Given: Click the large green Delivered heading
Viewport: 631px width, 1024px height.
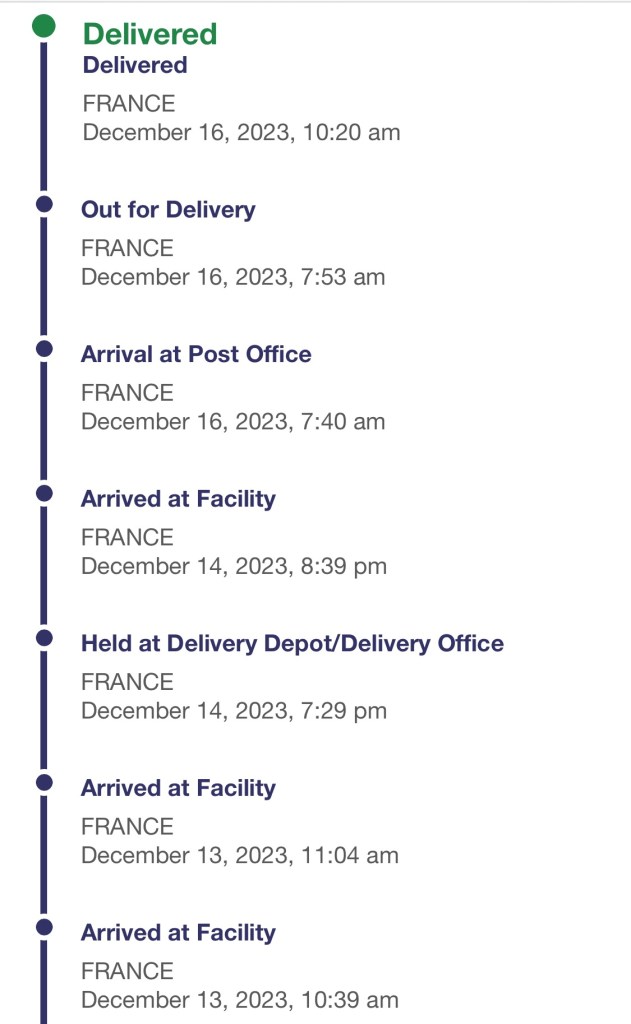Looking at the screenshot, I should [149, 34].
